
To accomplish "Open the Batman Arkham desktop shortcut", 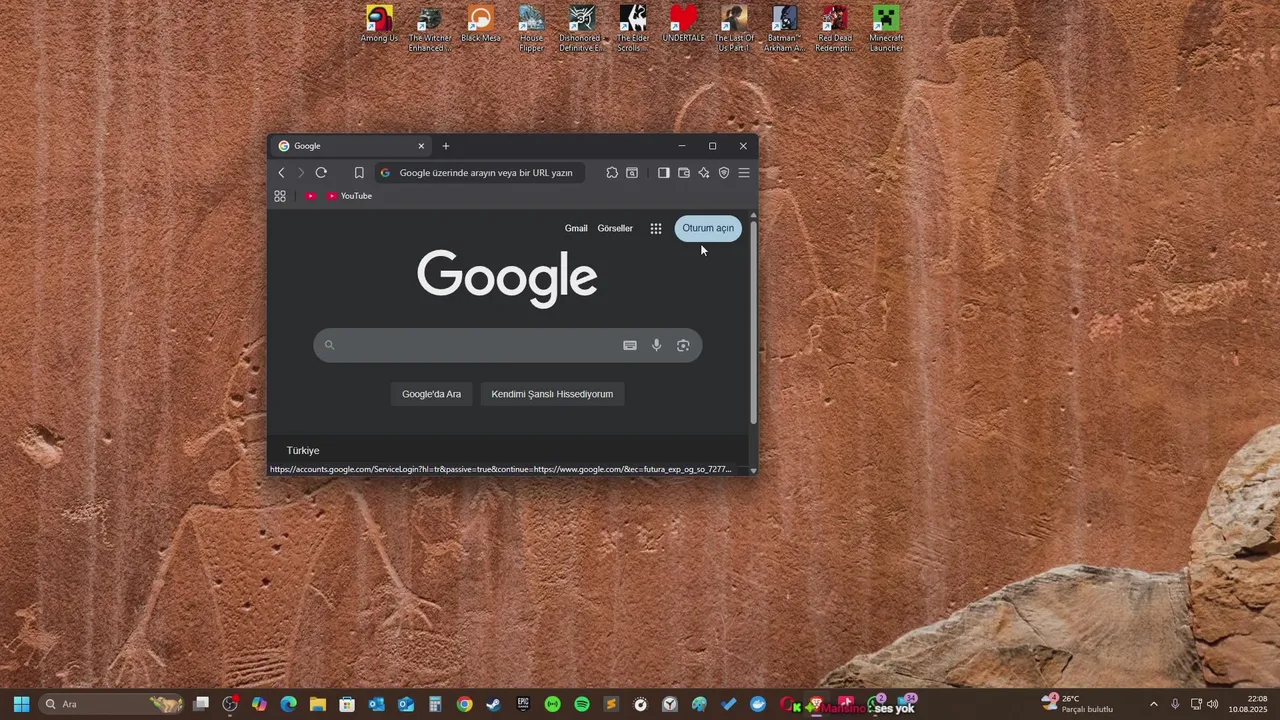I will tap(785, 29).
